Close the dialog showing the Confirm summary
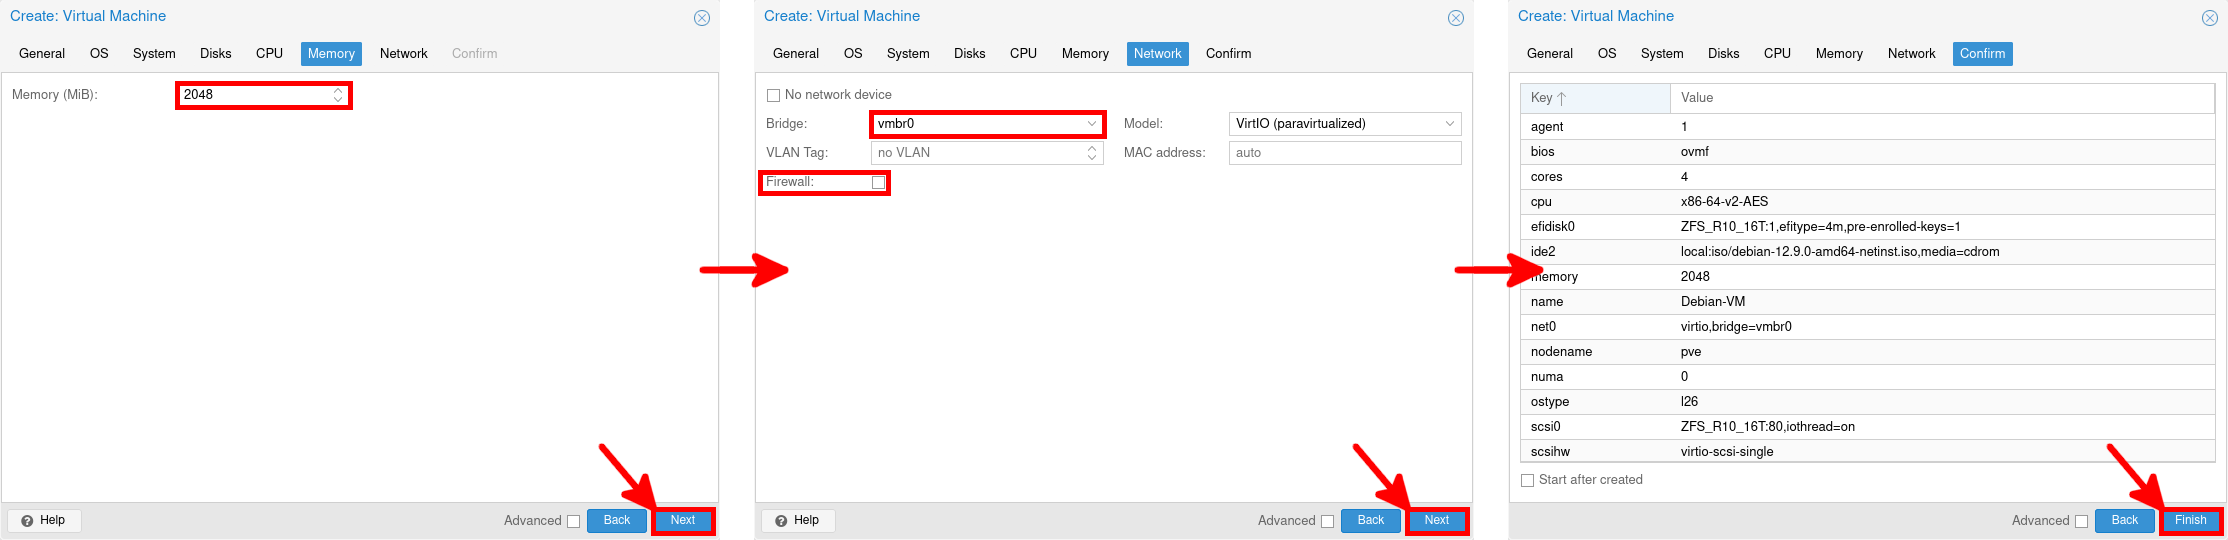2228x540 pixels. coord(2210,18)
